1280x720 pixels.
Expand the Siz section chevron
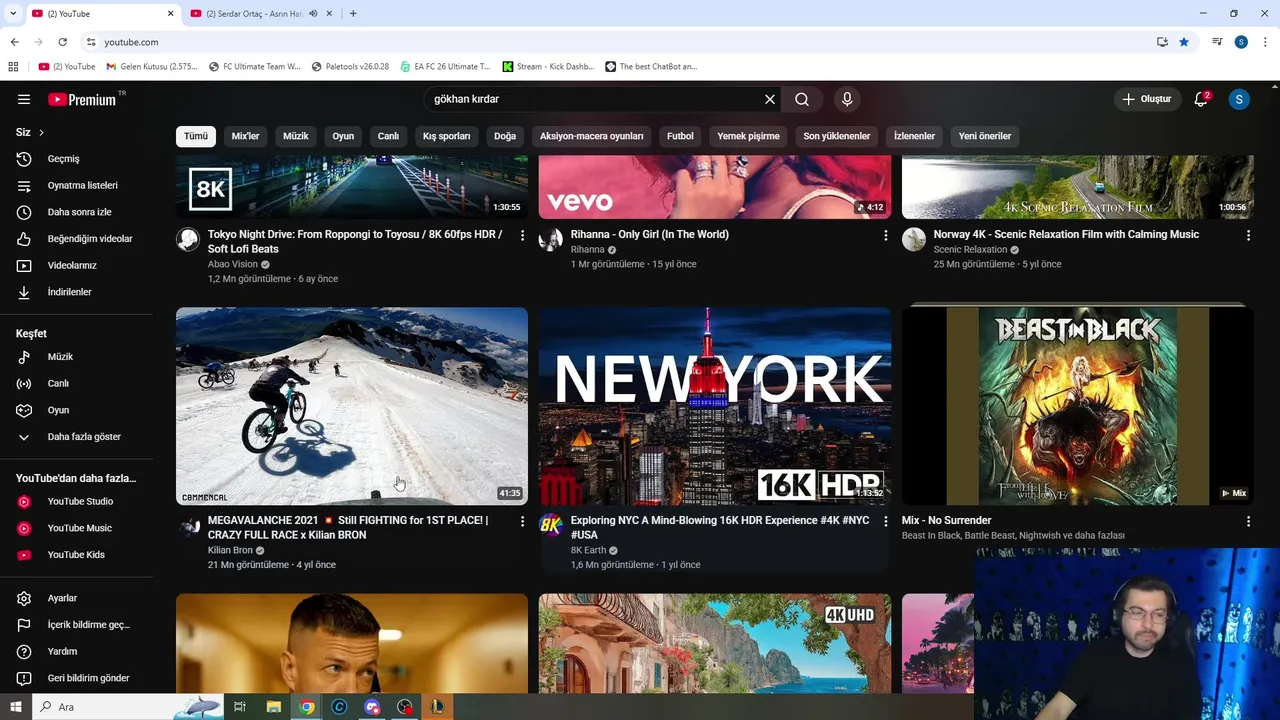coord(41,132)
